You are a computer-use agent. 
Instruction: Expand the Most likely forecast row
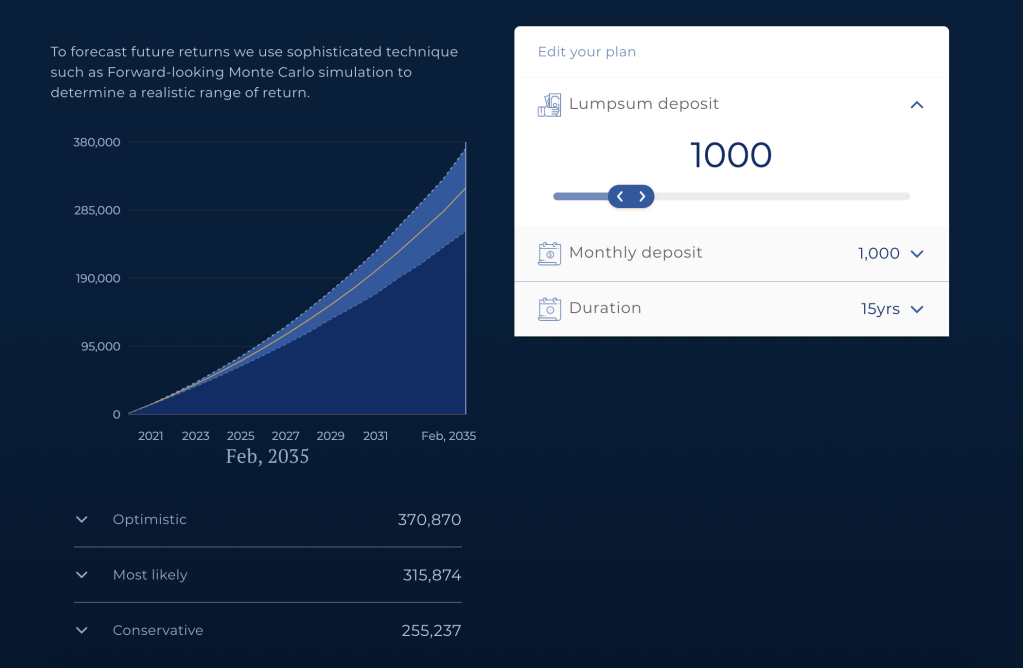[82, 575]
